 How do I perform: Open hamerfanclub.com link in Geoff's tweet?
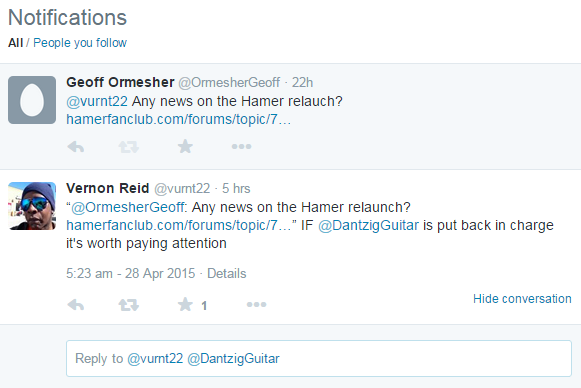point(178,119)
